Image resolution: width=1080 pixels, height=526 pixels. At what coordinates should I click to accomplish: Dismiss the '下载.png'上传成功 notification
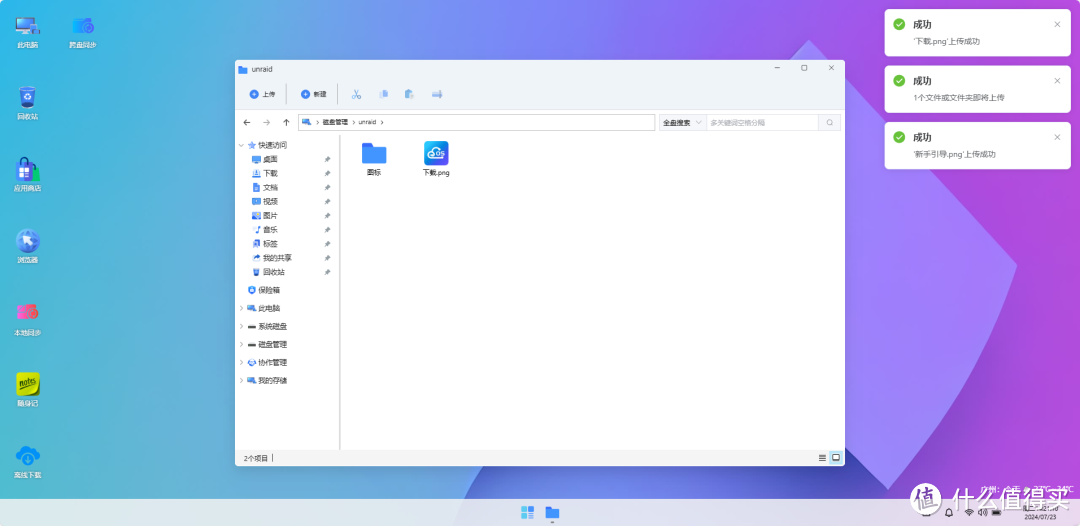click(1057, 24)
